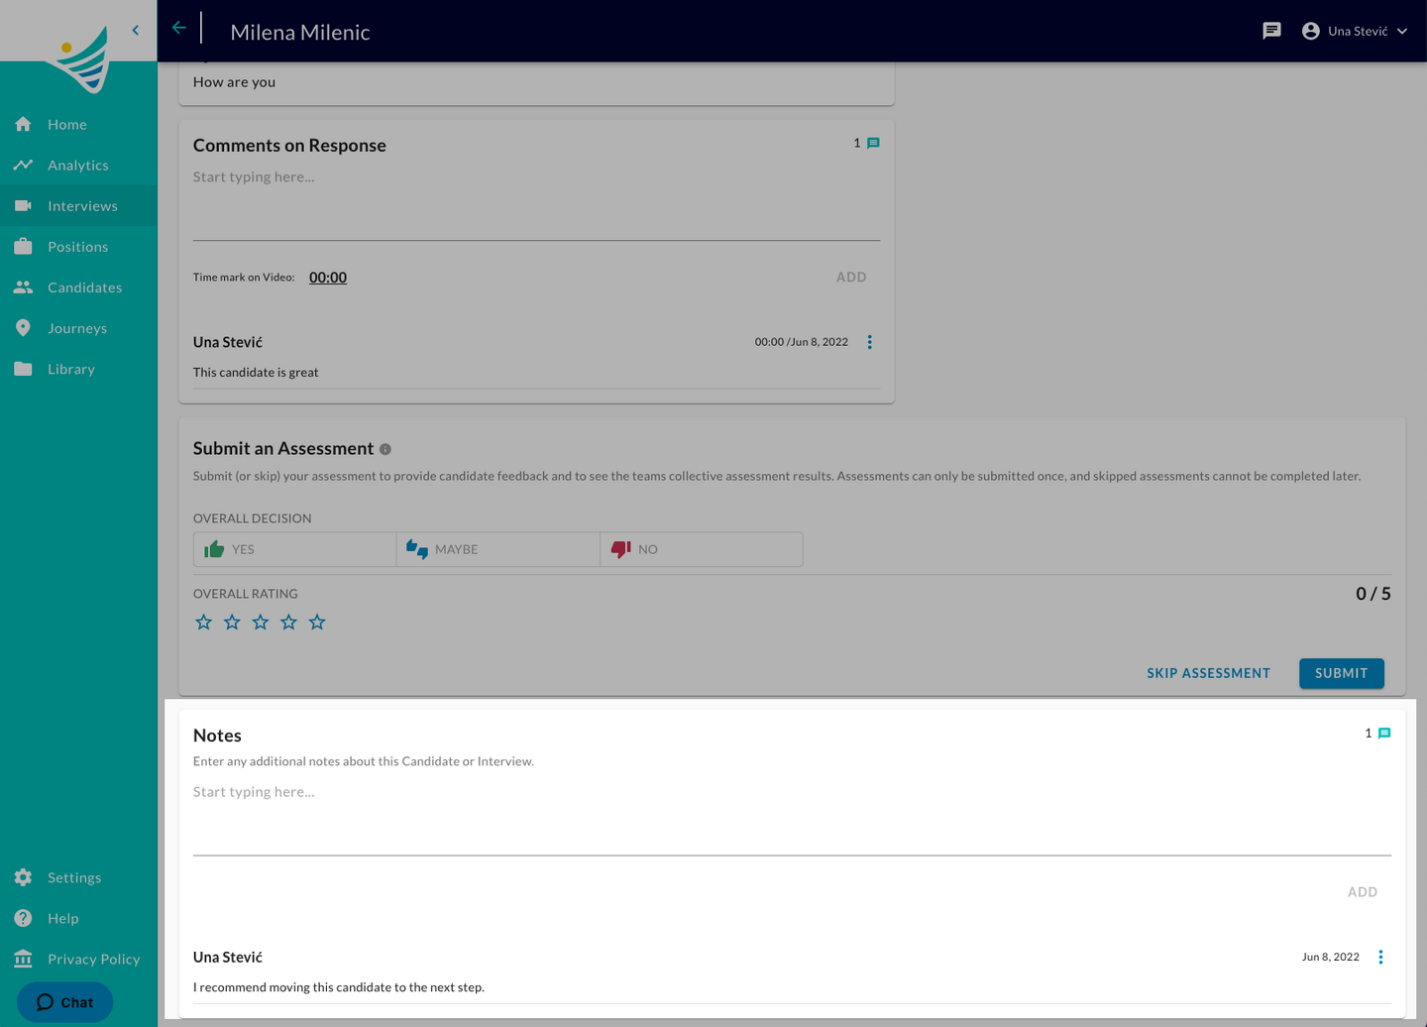
Task: Open options menu for Una Stević's note
Action: coord(1381,957)
